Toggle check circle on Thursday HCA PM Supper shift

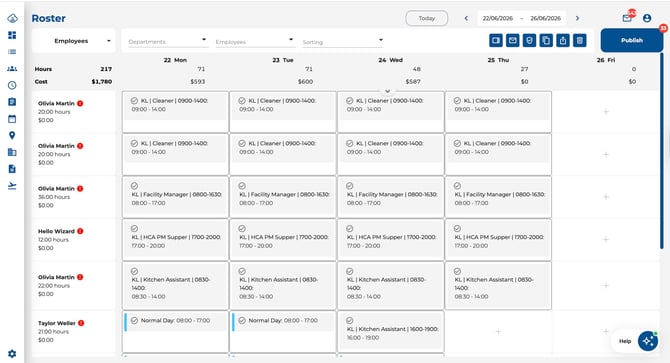(x=457, y=228)
